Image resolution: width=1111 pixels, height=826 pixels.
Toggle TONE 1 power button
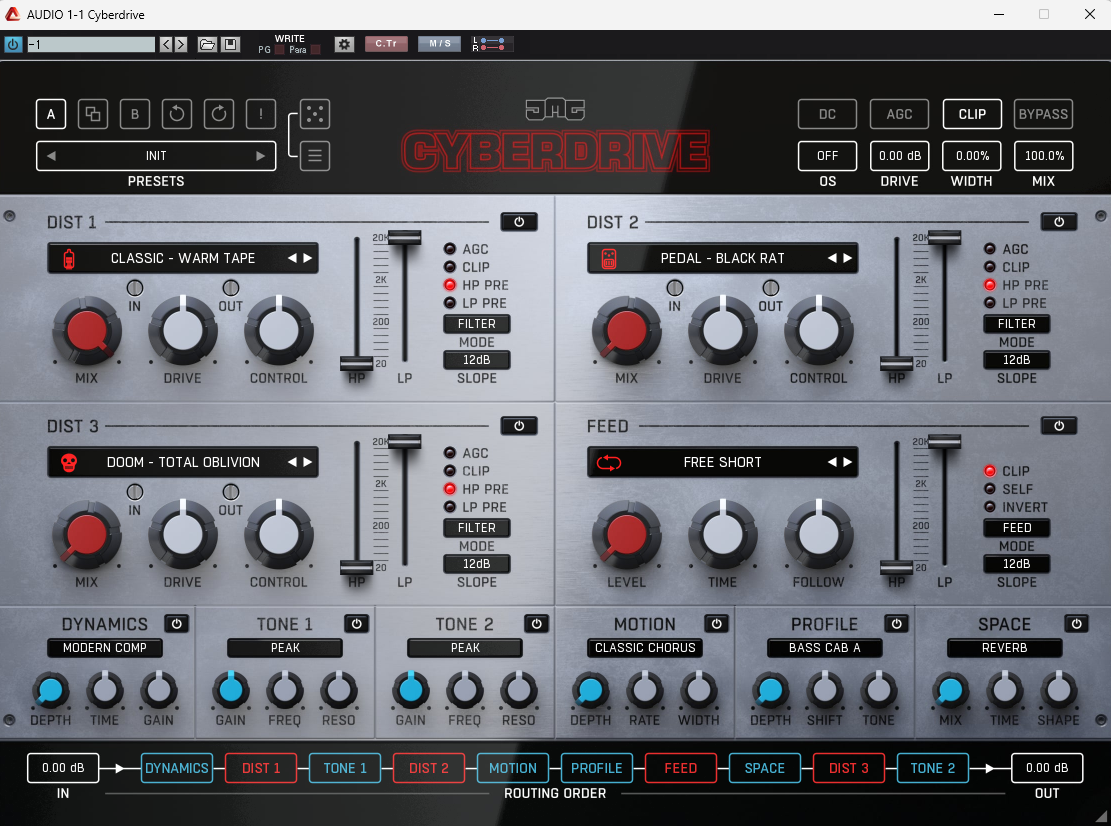(x=356, y=623)
